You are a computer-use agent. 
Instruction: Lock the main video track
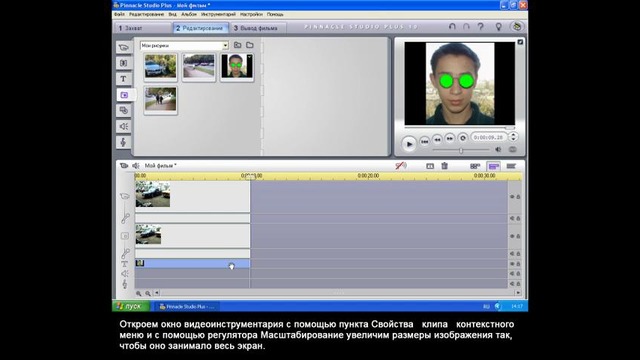tap(518, 197)
